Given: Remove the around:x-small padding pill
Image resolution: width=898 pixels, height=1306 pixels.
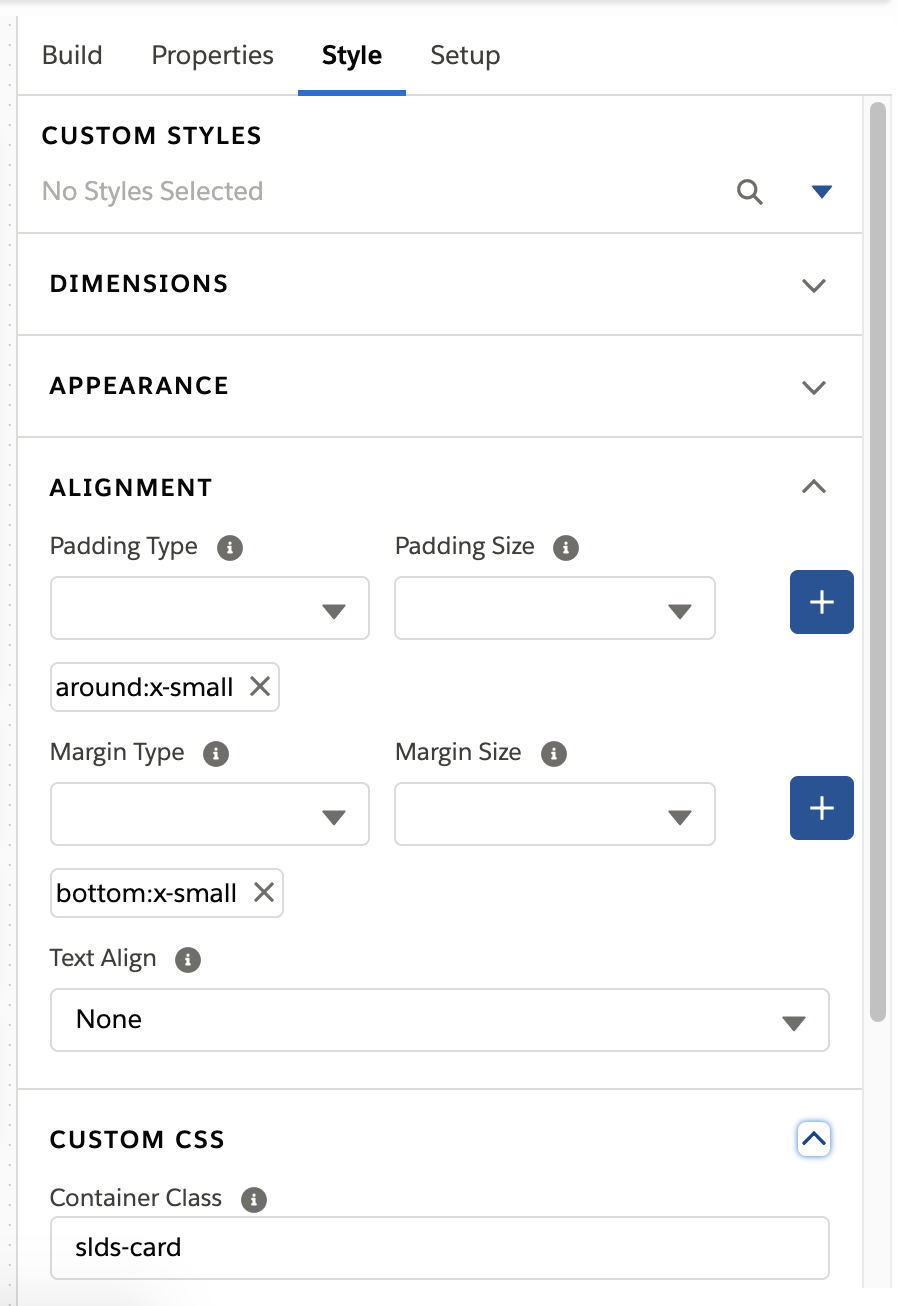Looking at the screenshot, I should [x=259, y=687].
